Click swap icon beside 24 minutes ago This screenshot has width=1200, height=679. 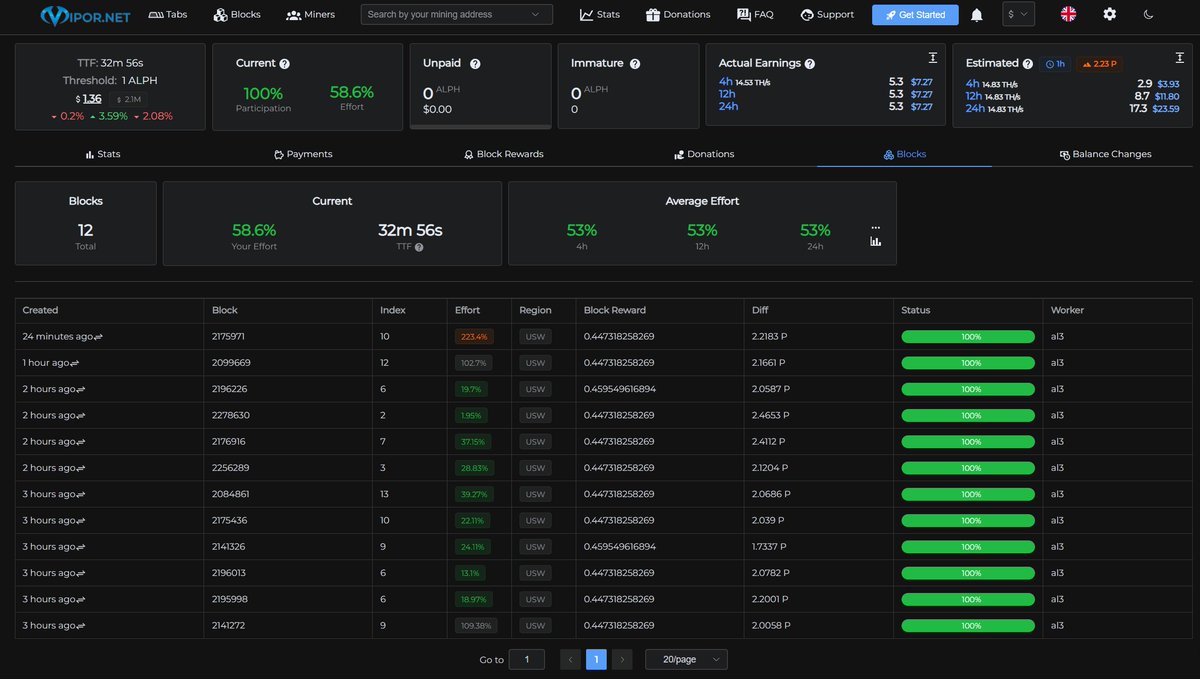coord(100,337)
